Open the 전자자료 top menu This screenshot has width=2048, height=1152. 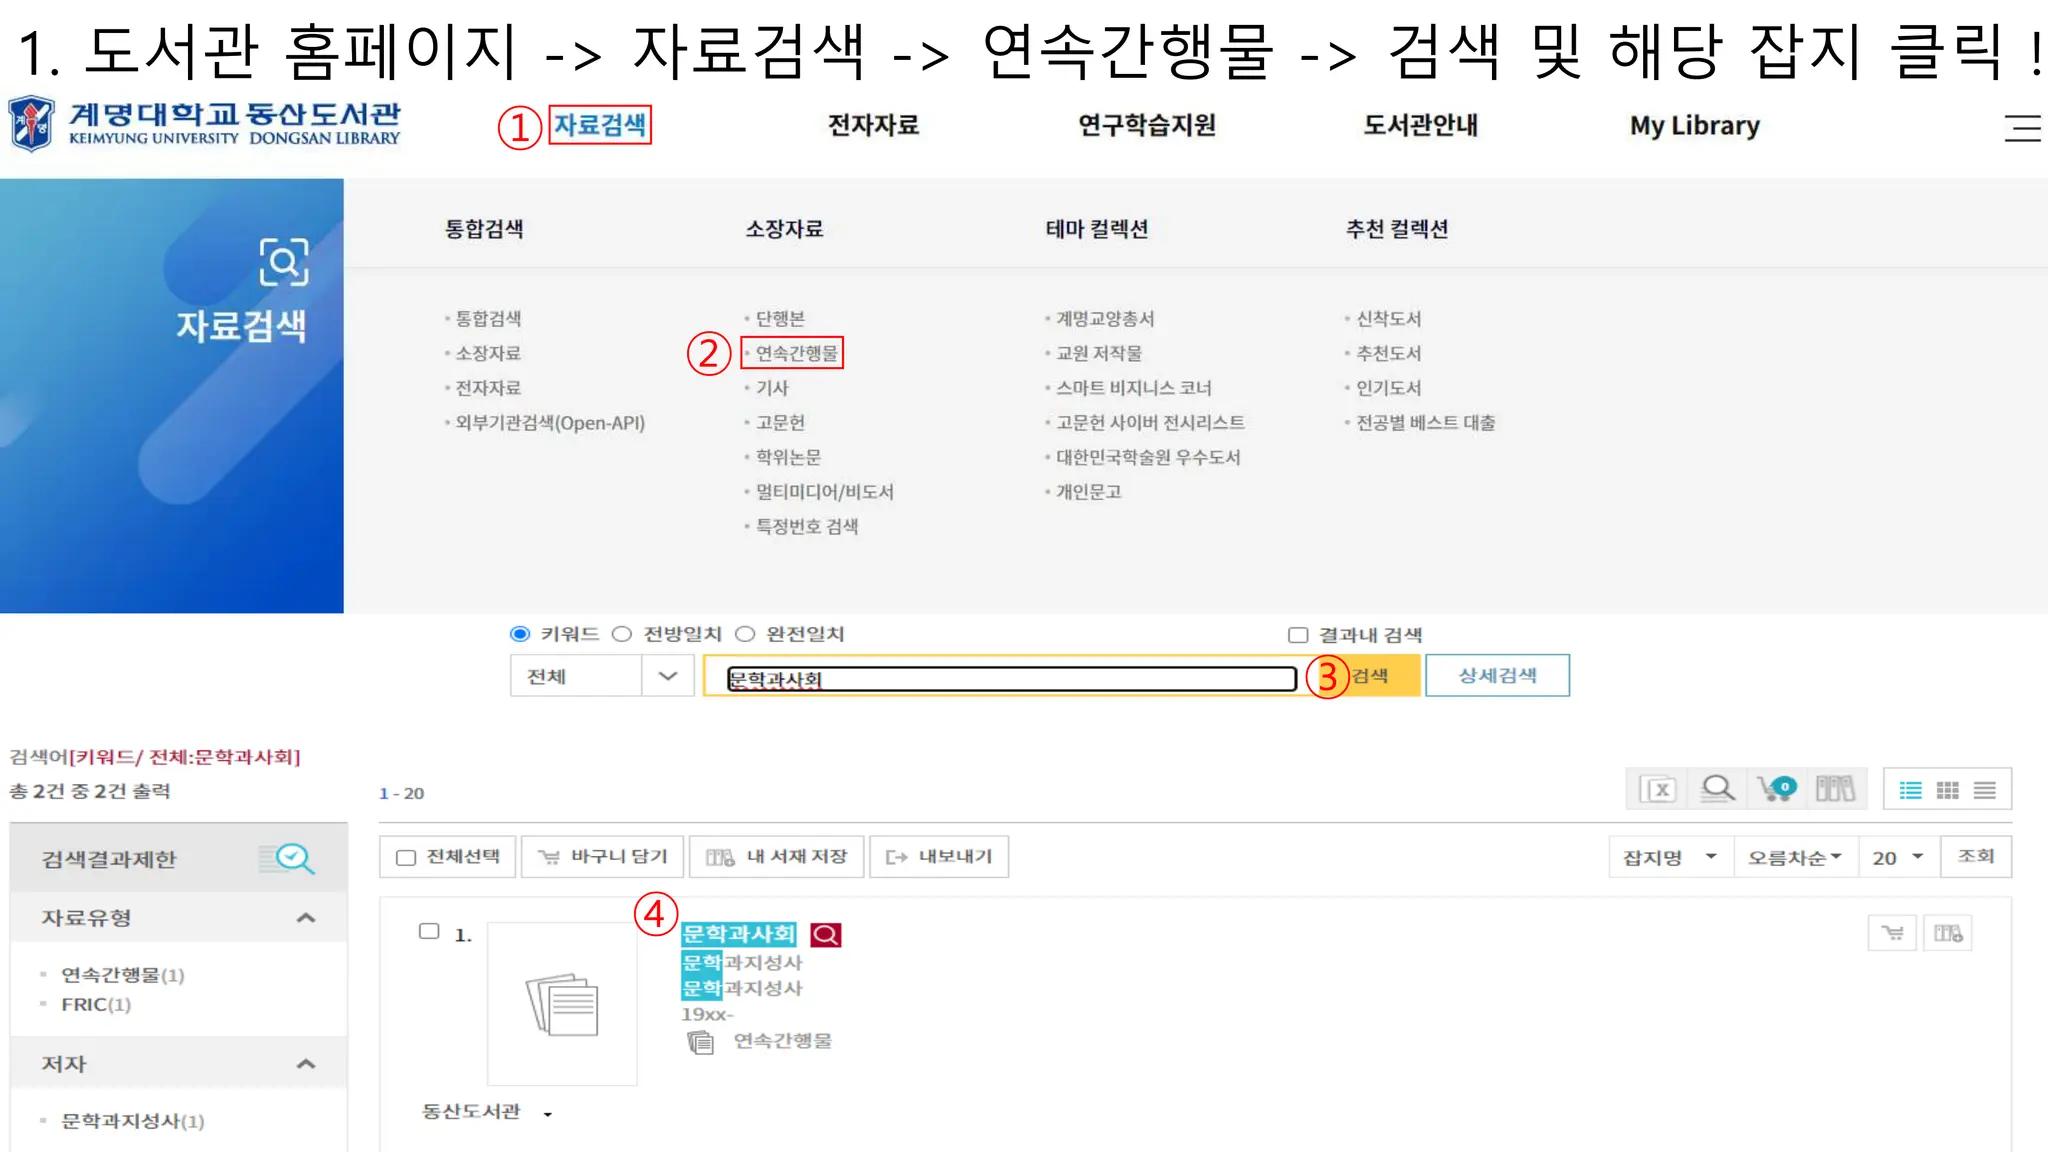[x=873, y=126]
